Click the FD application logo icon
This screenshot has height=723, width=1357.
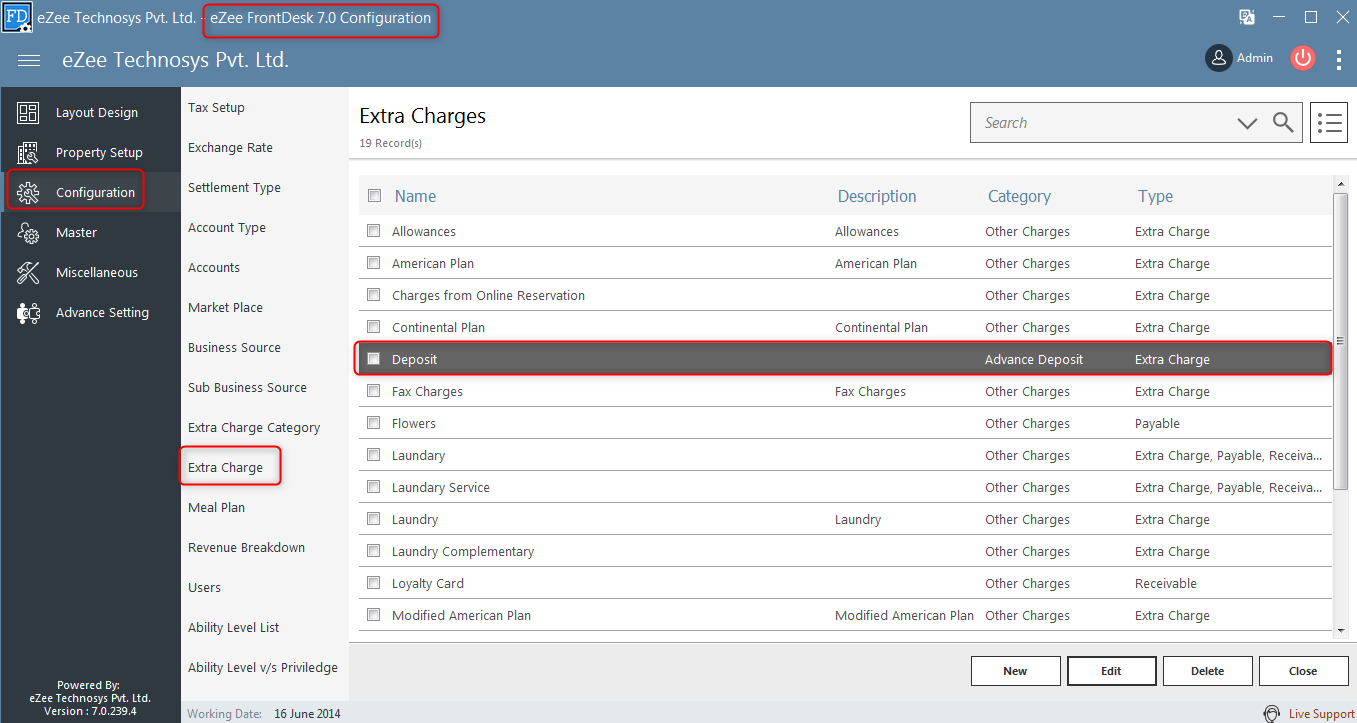pos(16,16)
